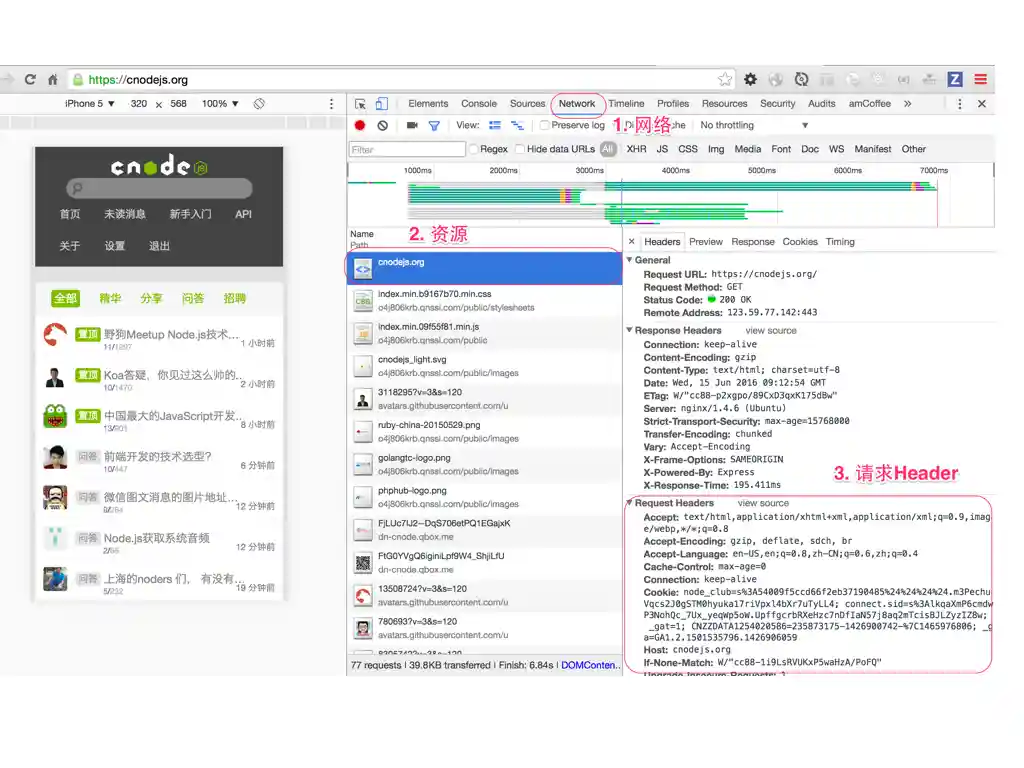The image size is (1024, 768).
Task: Go to browser home icon
Action: click(x=53, y=80)
